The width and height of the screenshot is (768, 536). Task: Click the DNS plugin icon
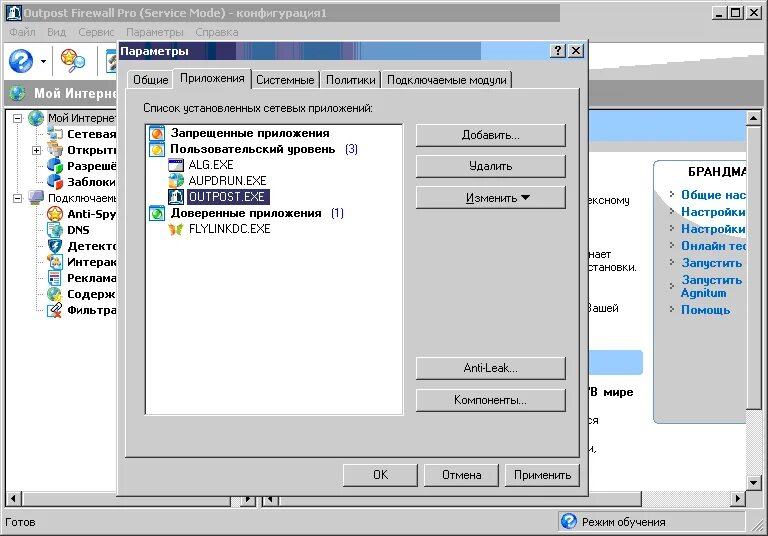click(55, 230)
